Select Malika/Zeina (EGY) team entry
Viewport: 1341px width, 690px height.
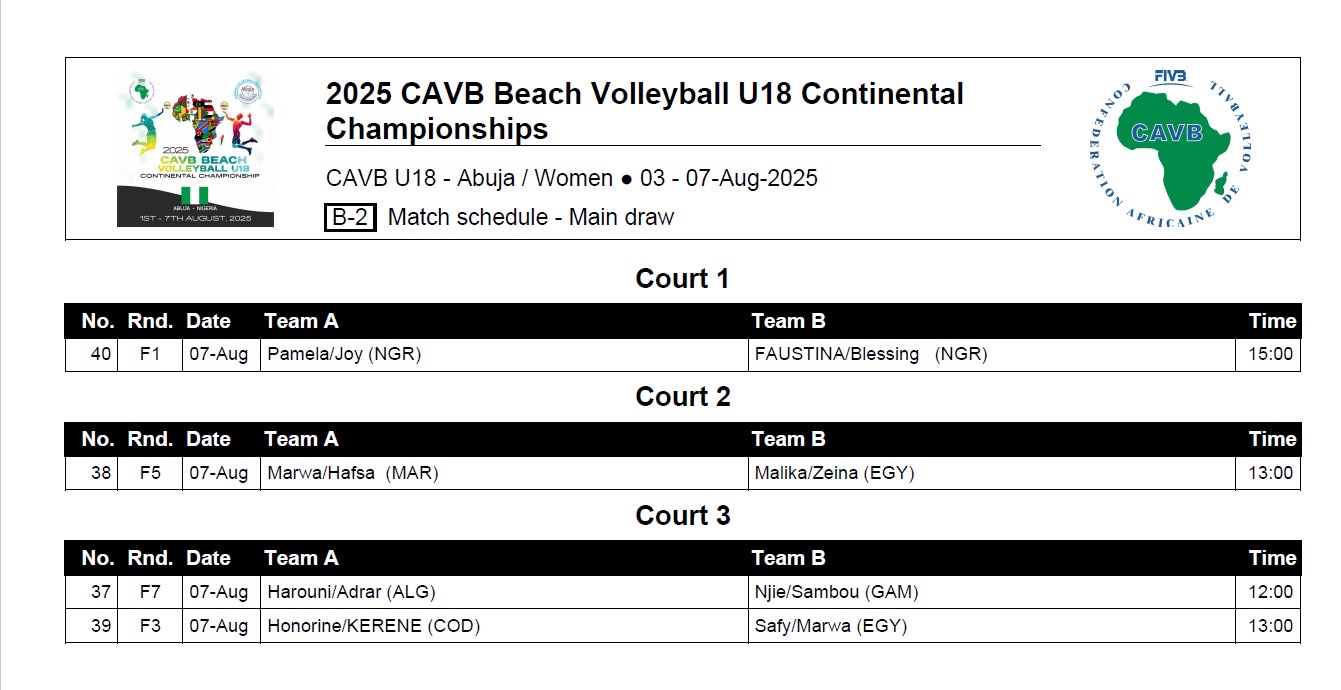(835, 473)
